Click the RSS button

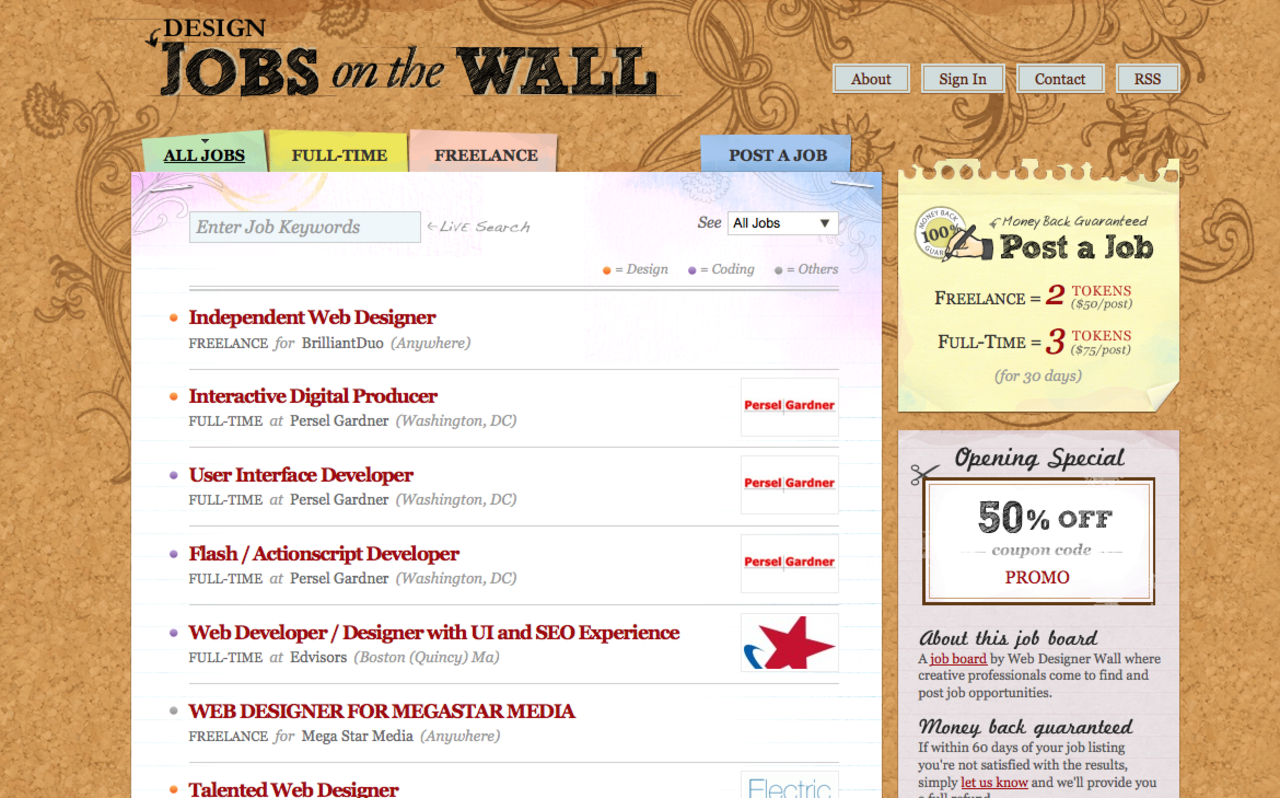pos(1147,78)
